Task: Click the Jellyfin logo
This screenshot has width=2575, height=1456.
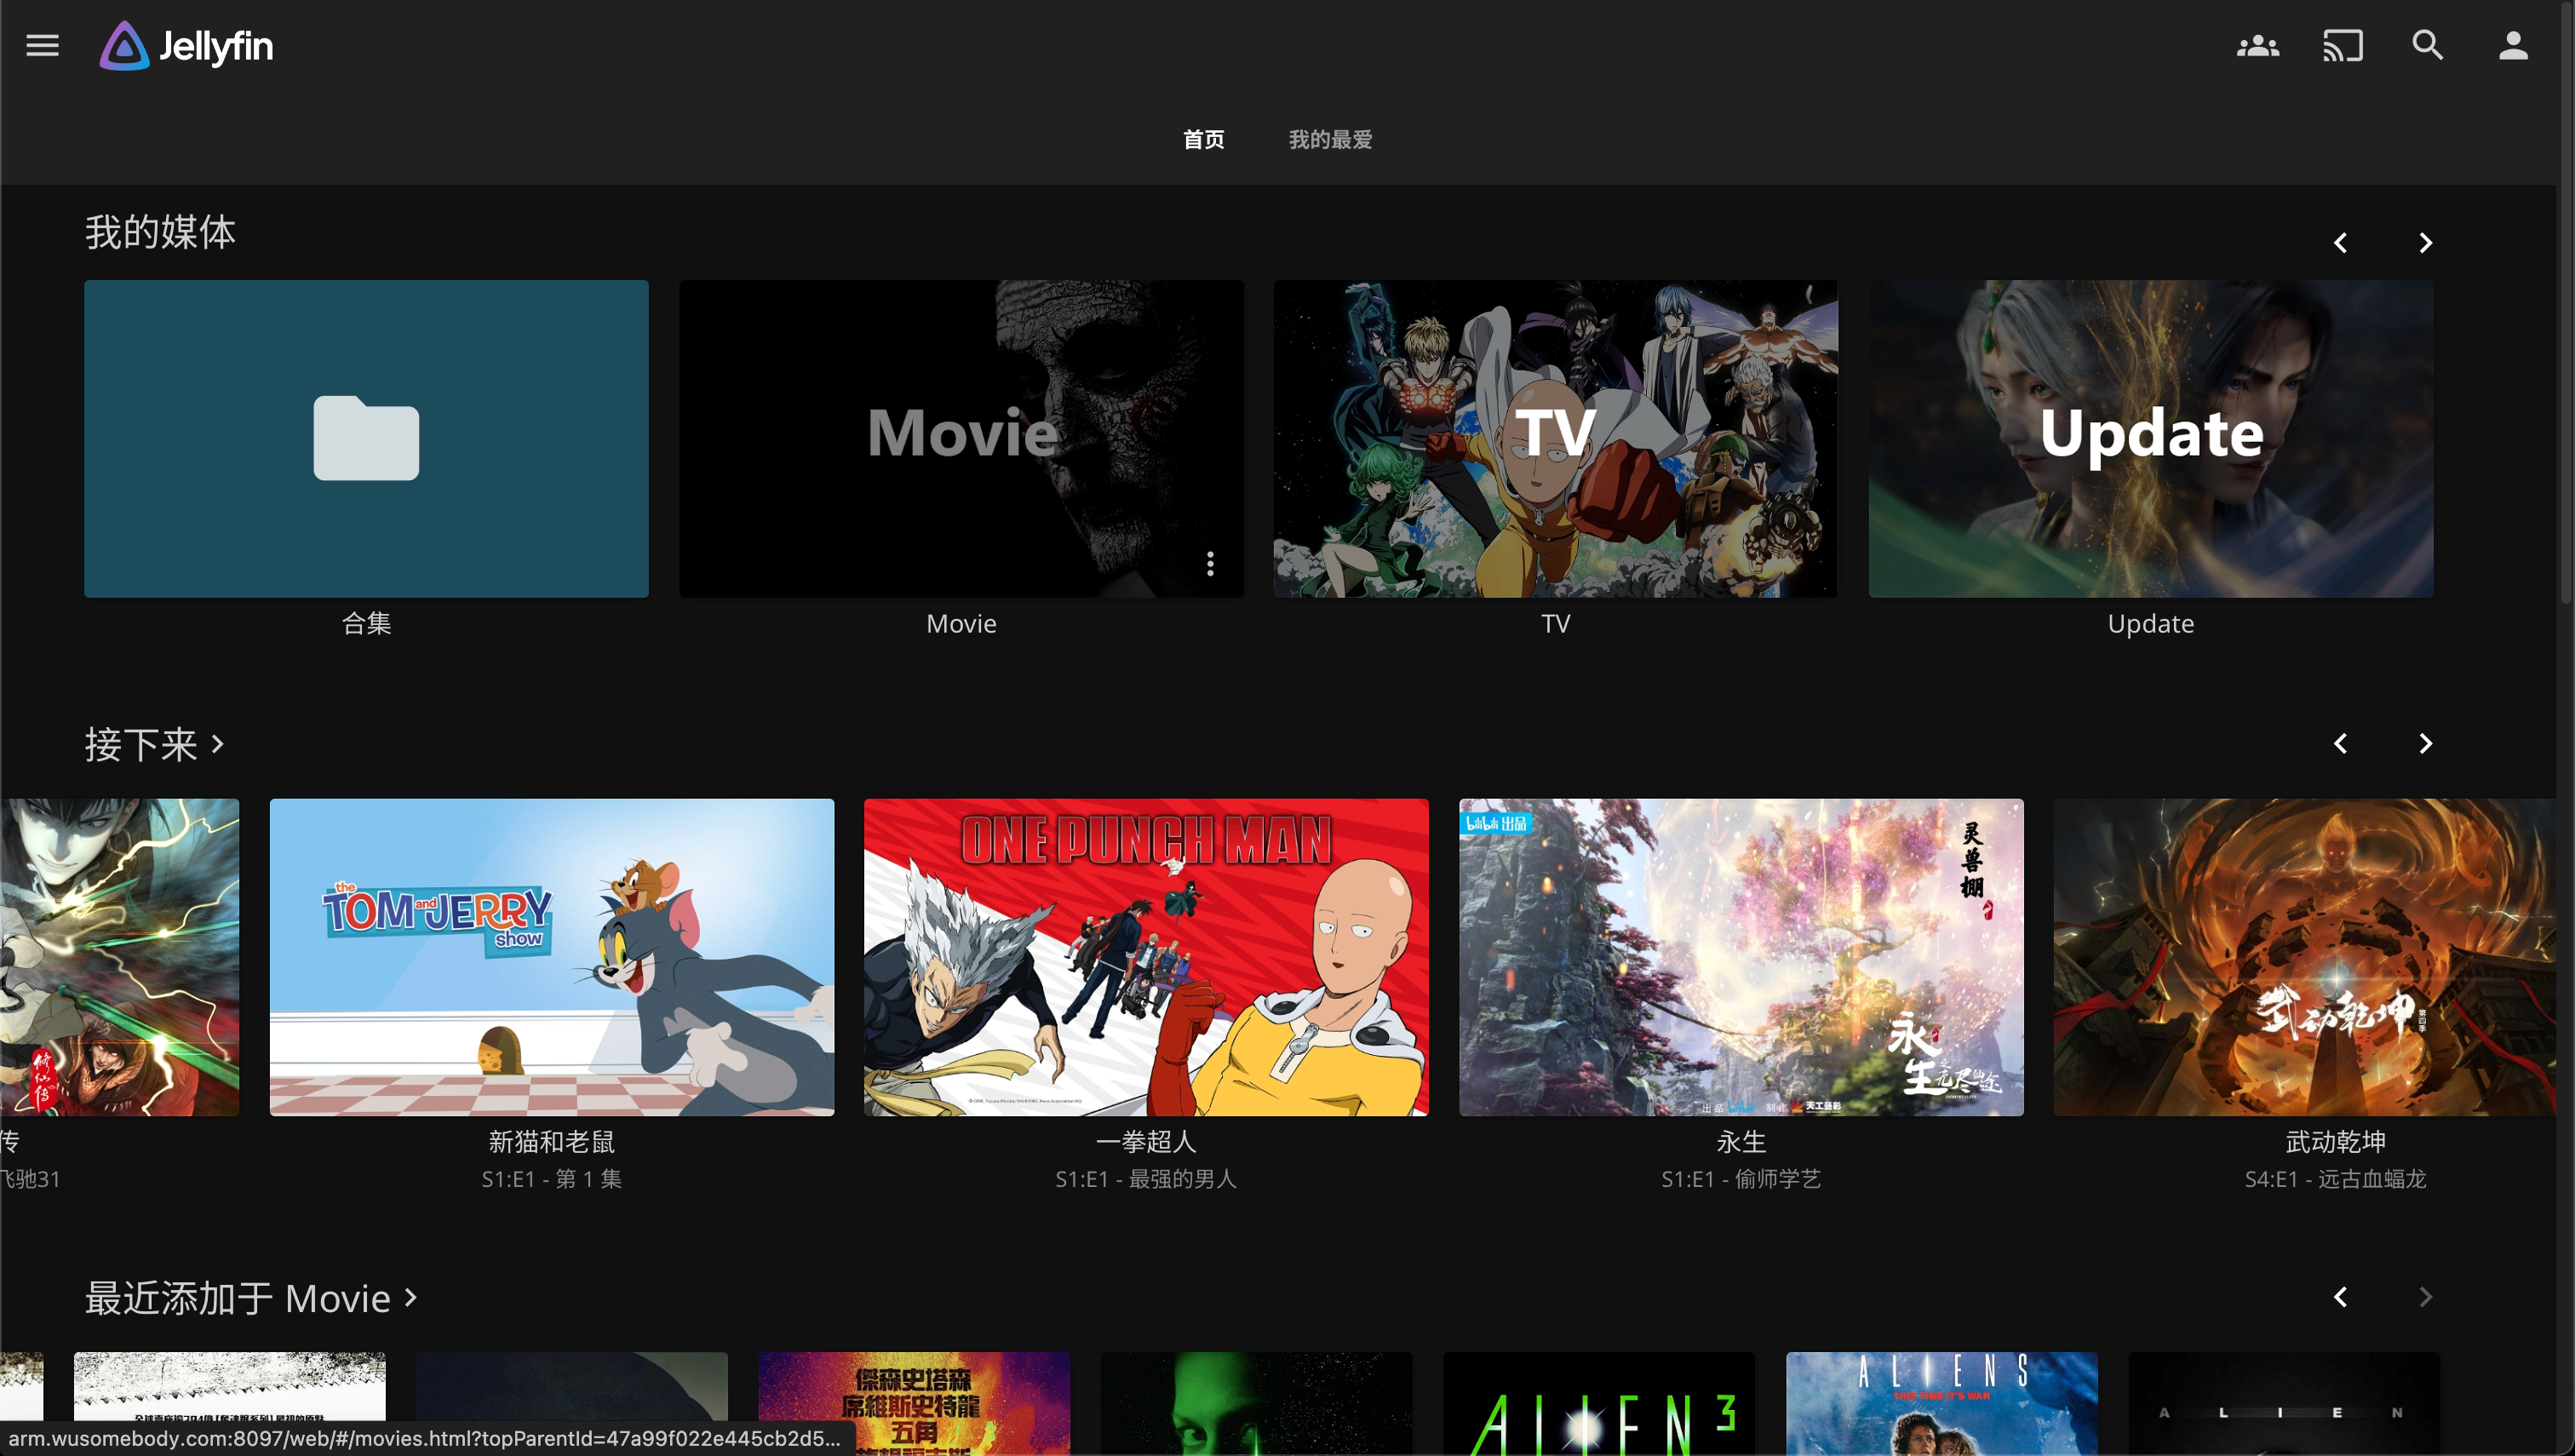Action: (x=186, y=46)
